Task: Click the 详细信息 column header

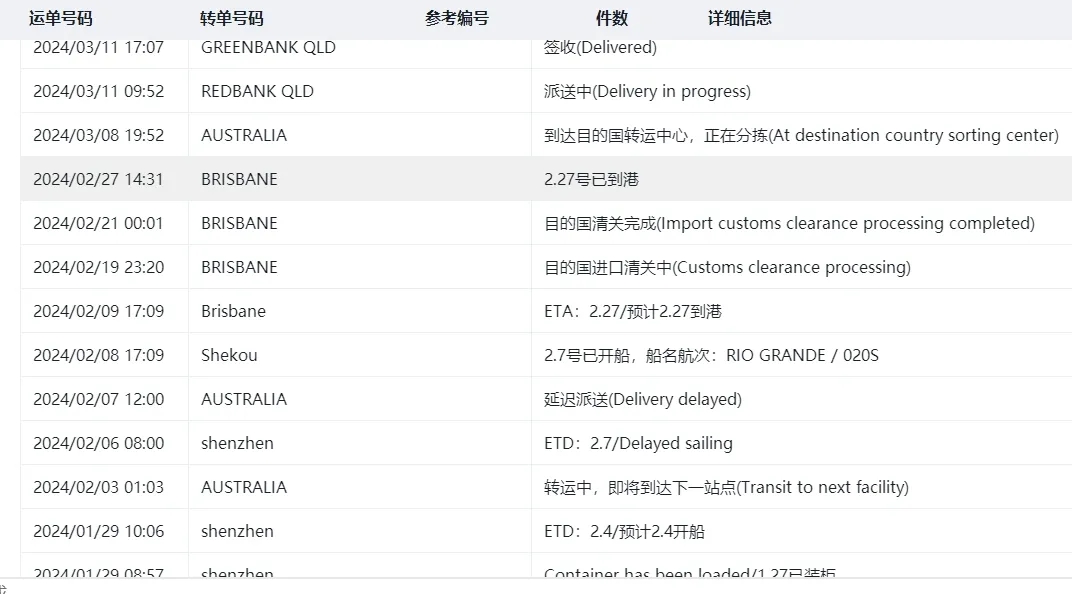Action: click(x=740, y=18)
